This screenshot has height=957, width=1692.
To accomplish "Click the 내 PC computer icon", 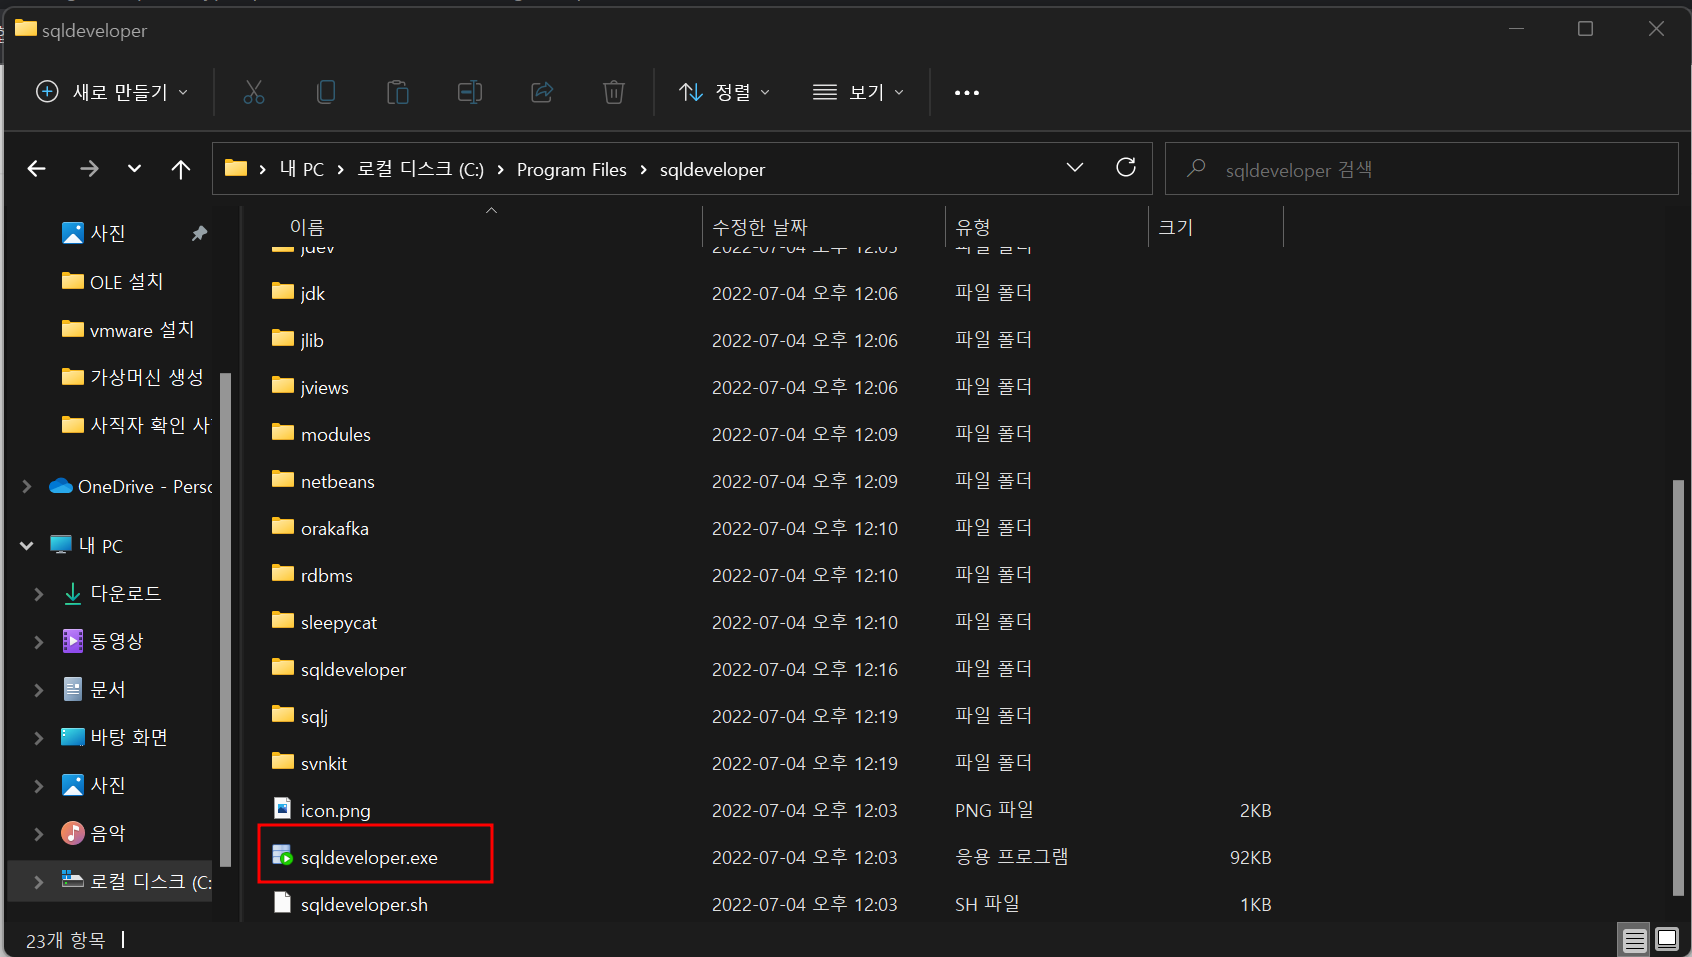I will [x=61, y=545].
